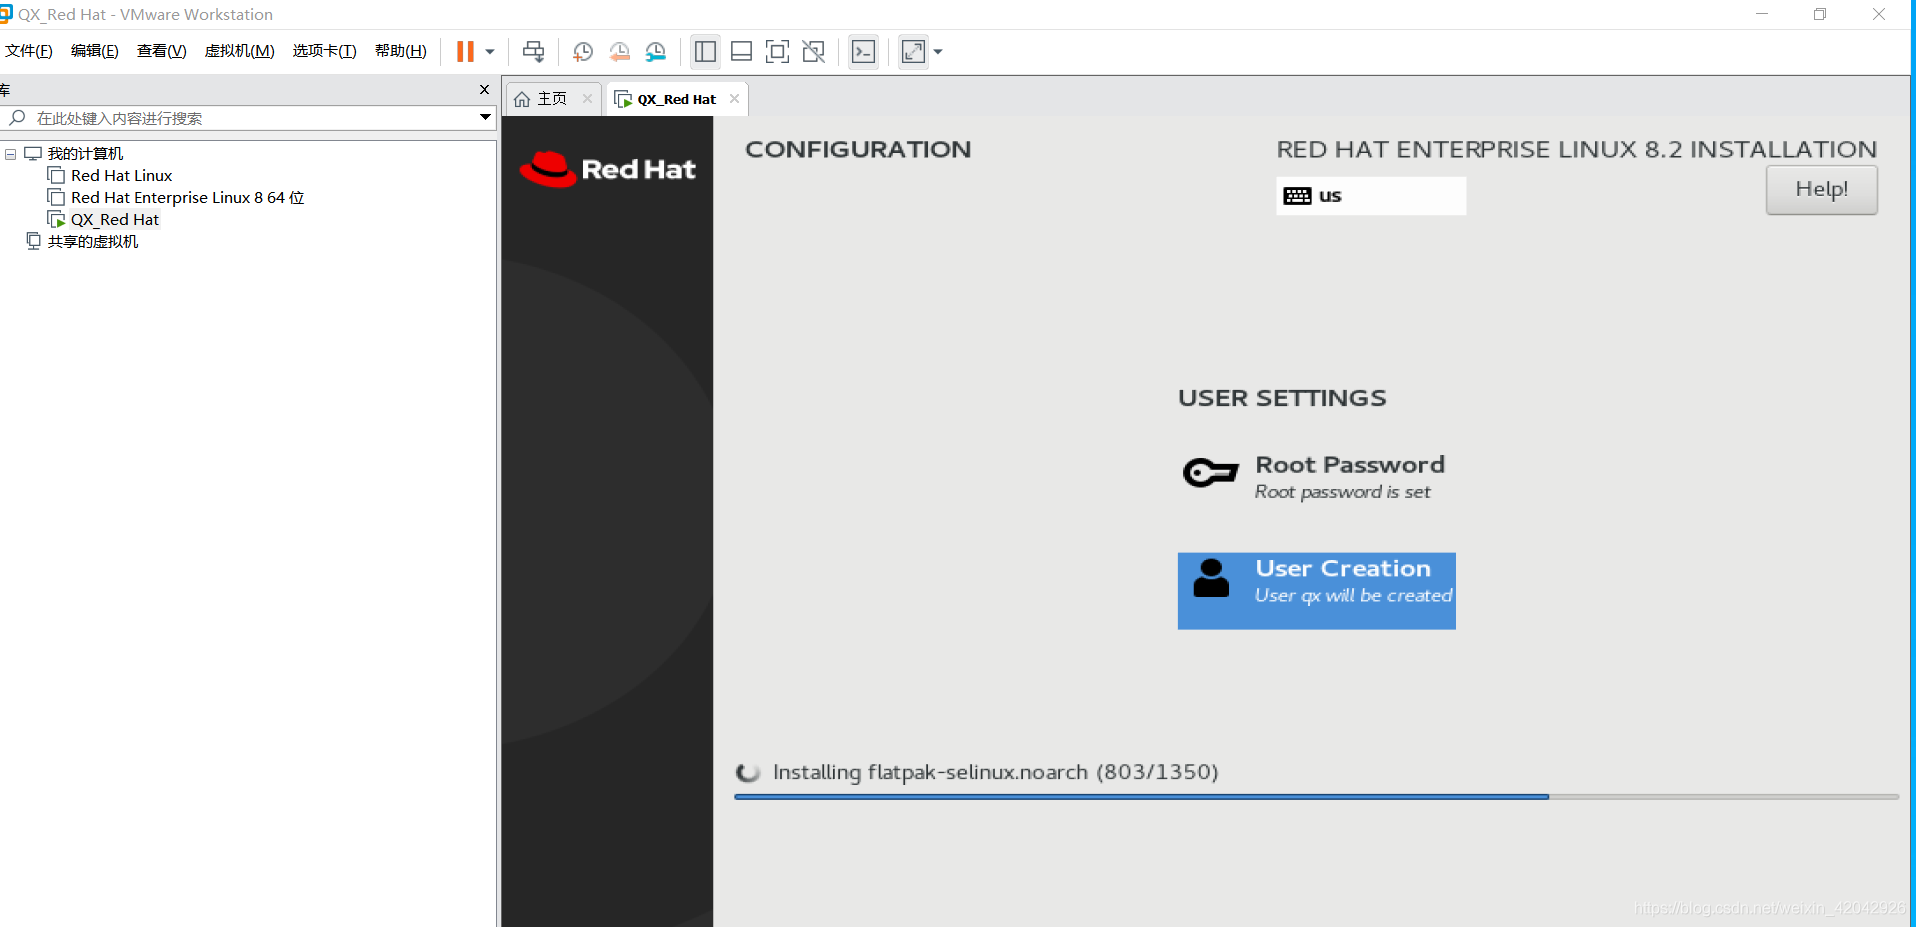Click the CONFIGURATION heading
Screen dimensions: 1916x927
858,149
